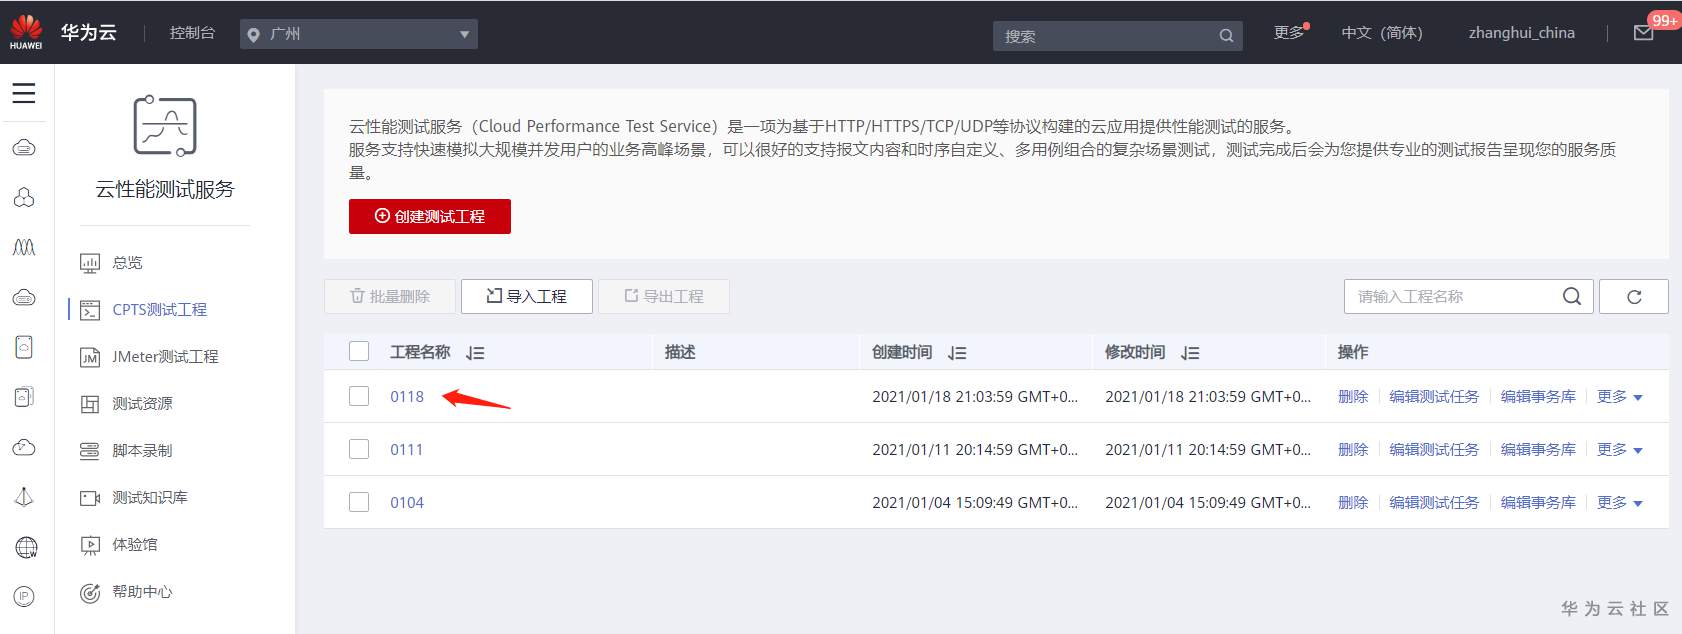
Task: Click the top search bar magnifier icon
Action: pyautogui.click(x=1226, y=36)
